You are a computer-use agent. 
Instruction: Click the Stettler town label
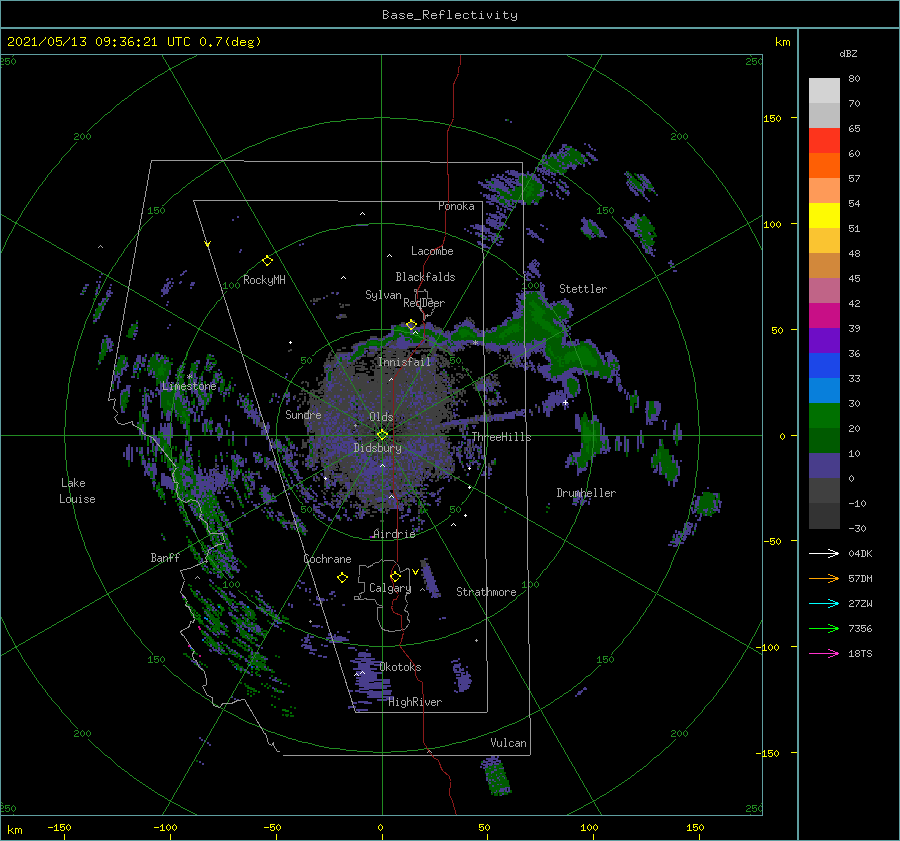pos(583,289)
